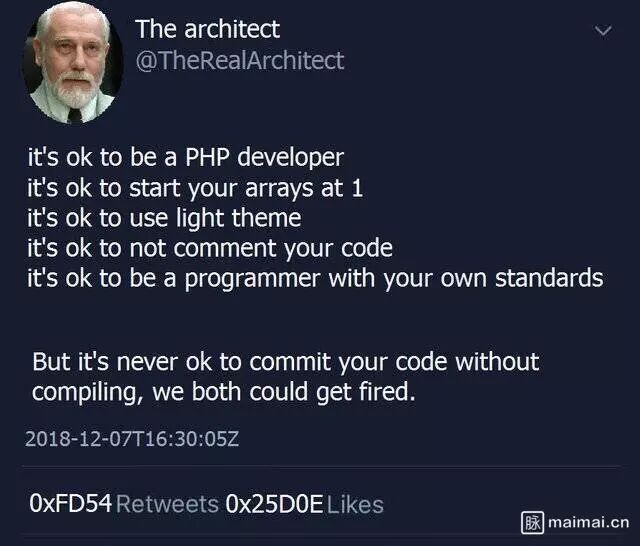Click the 0x25D0E like count

274,503
